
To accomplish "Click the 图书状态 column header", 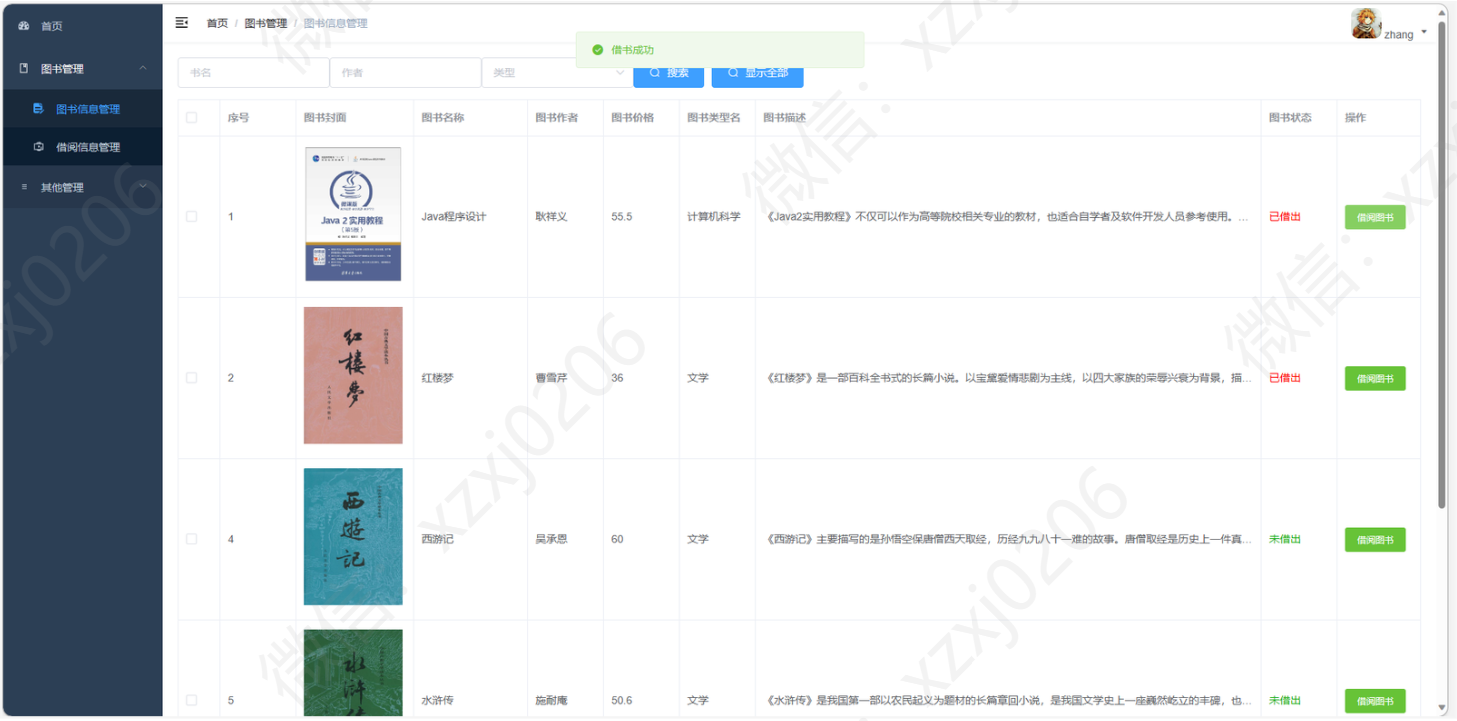I will point(1290,118).
